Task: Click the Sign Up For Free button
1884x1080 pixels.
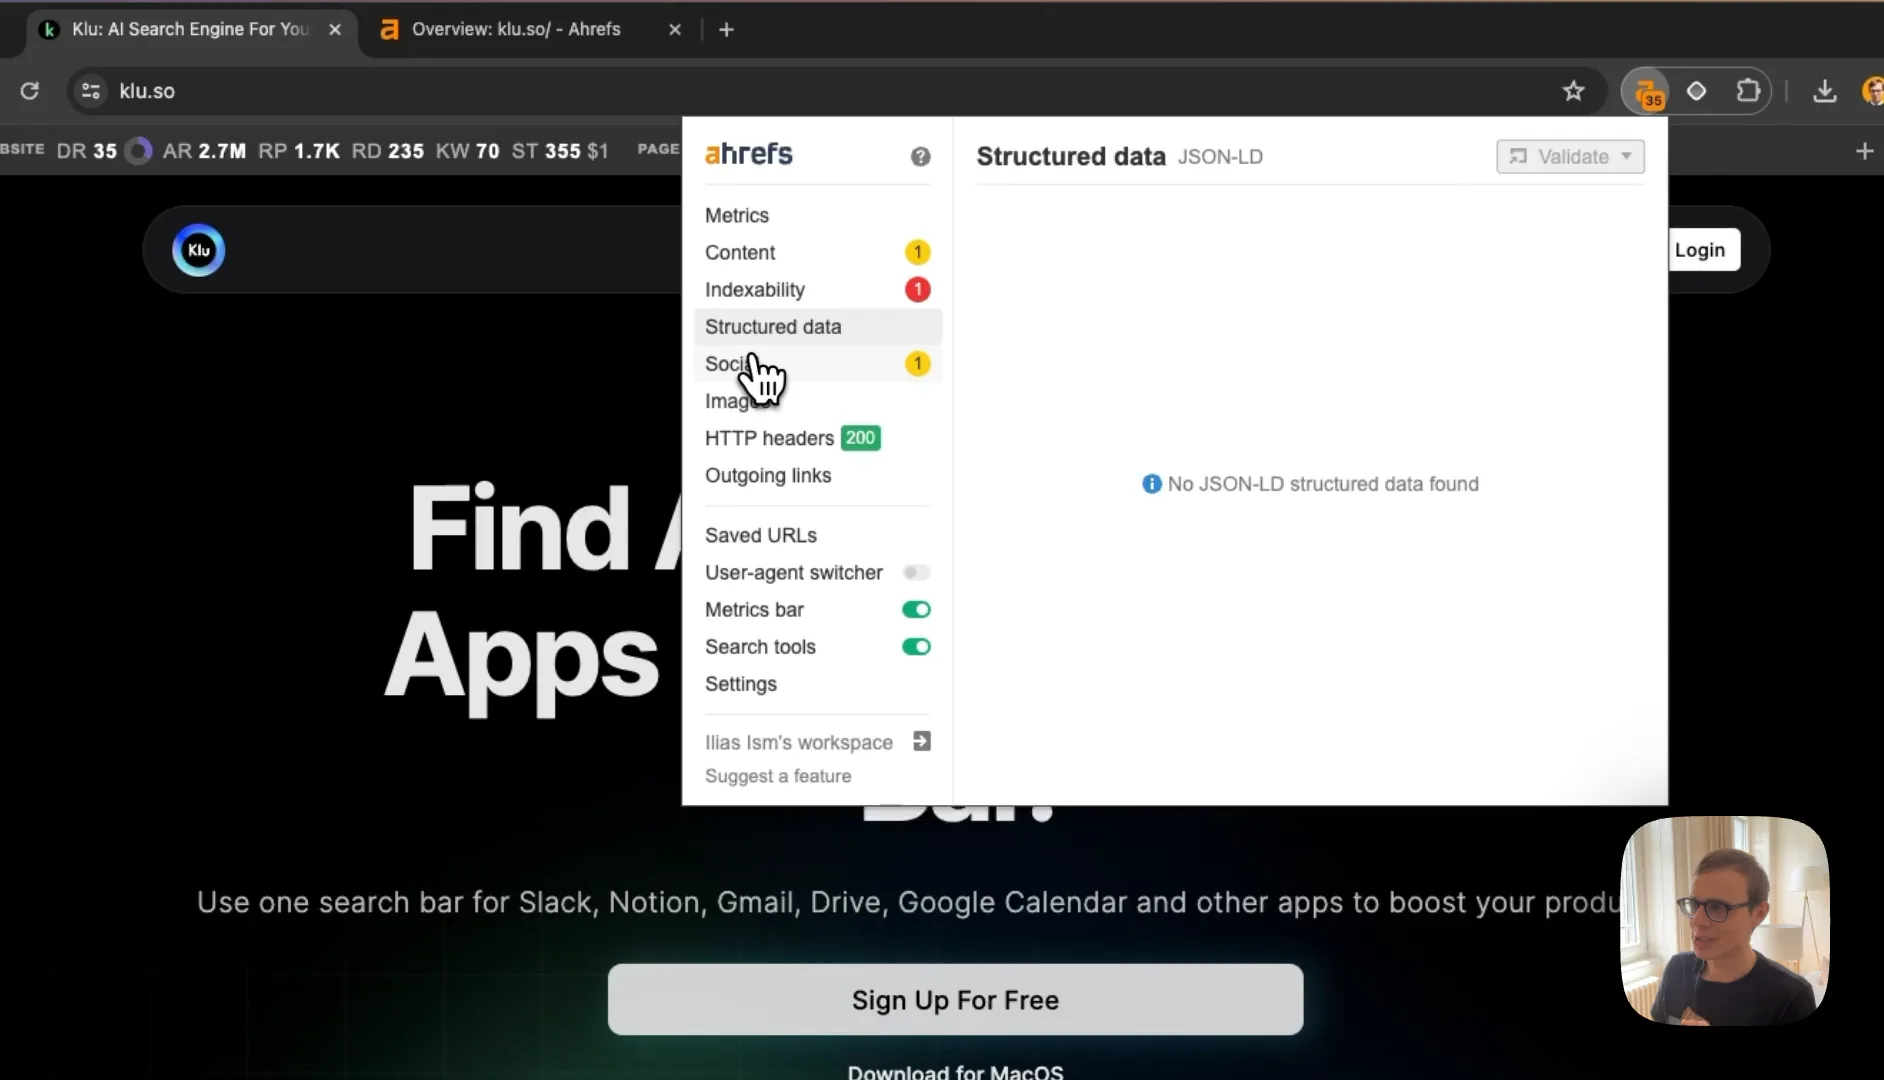Action: tap(955, 999)
